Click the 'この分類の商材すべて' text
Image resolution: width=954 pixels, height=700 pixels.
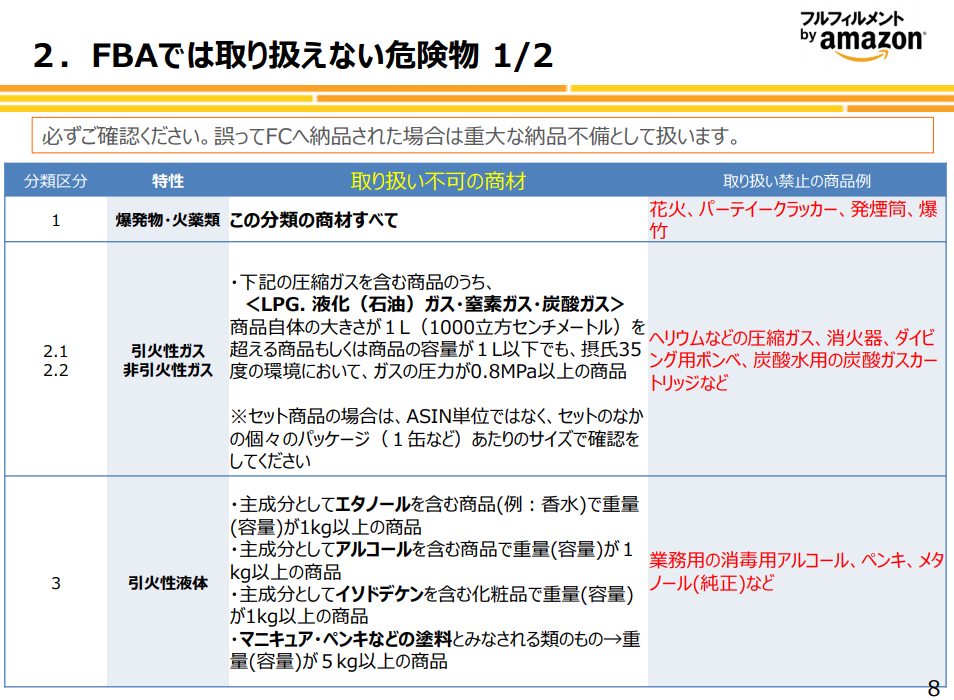tap(313, 220)
